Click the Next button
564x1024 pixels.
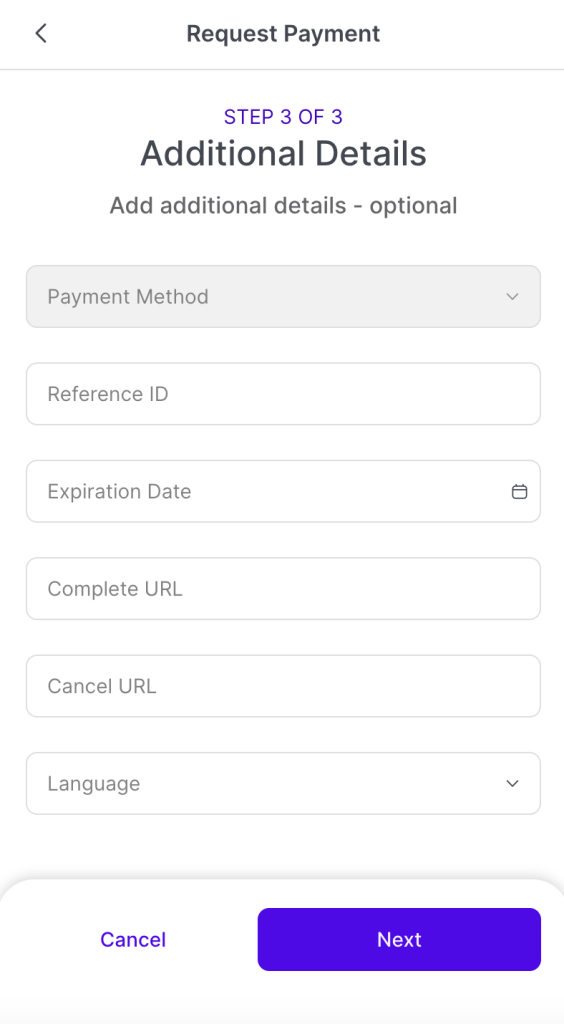(x=399, y=939)
